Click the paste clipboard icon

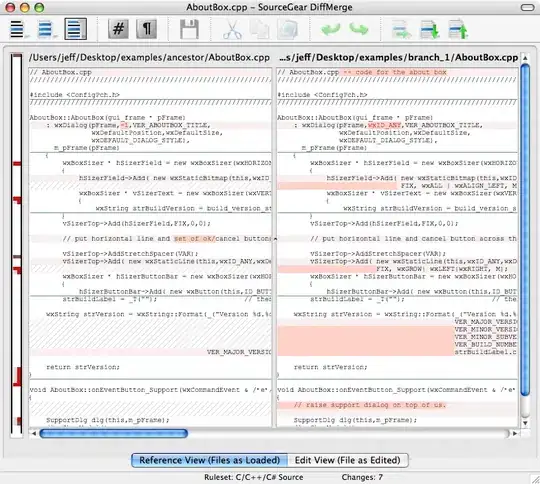click(x=288, y=29)
